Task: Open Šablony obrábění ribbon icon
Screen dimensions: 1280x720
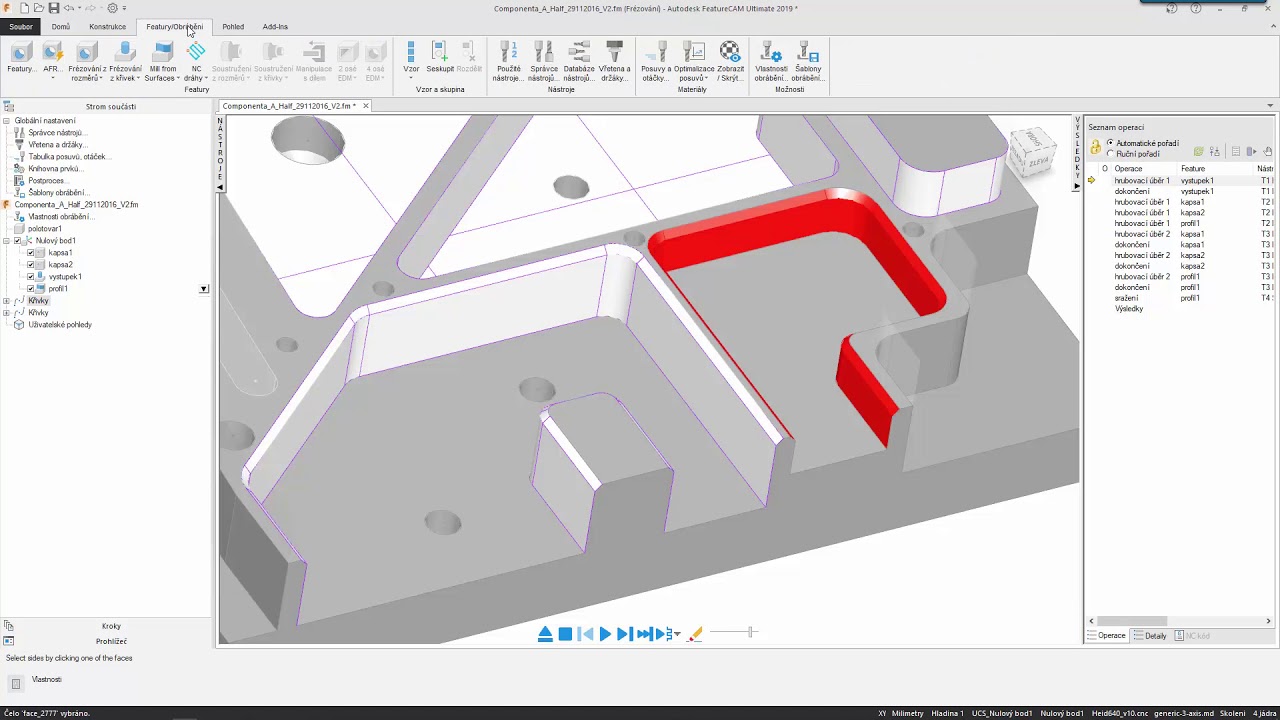Action: pos(808,60)
